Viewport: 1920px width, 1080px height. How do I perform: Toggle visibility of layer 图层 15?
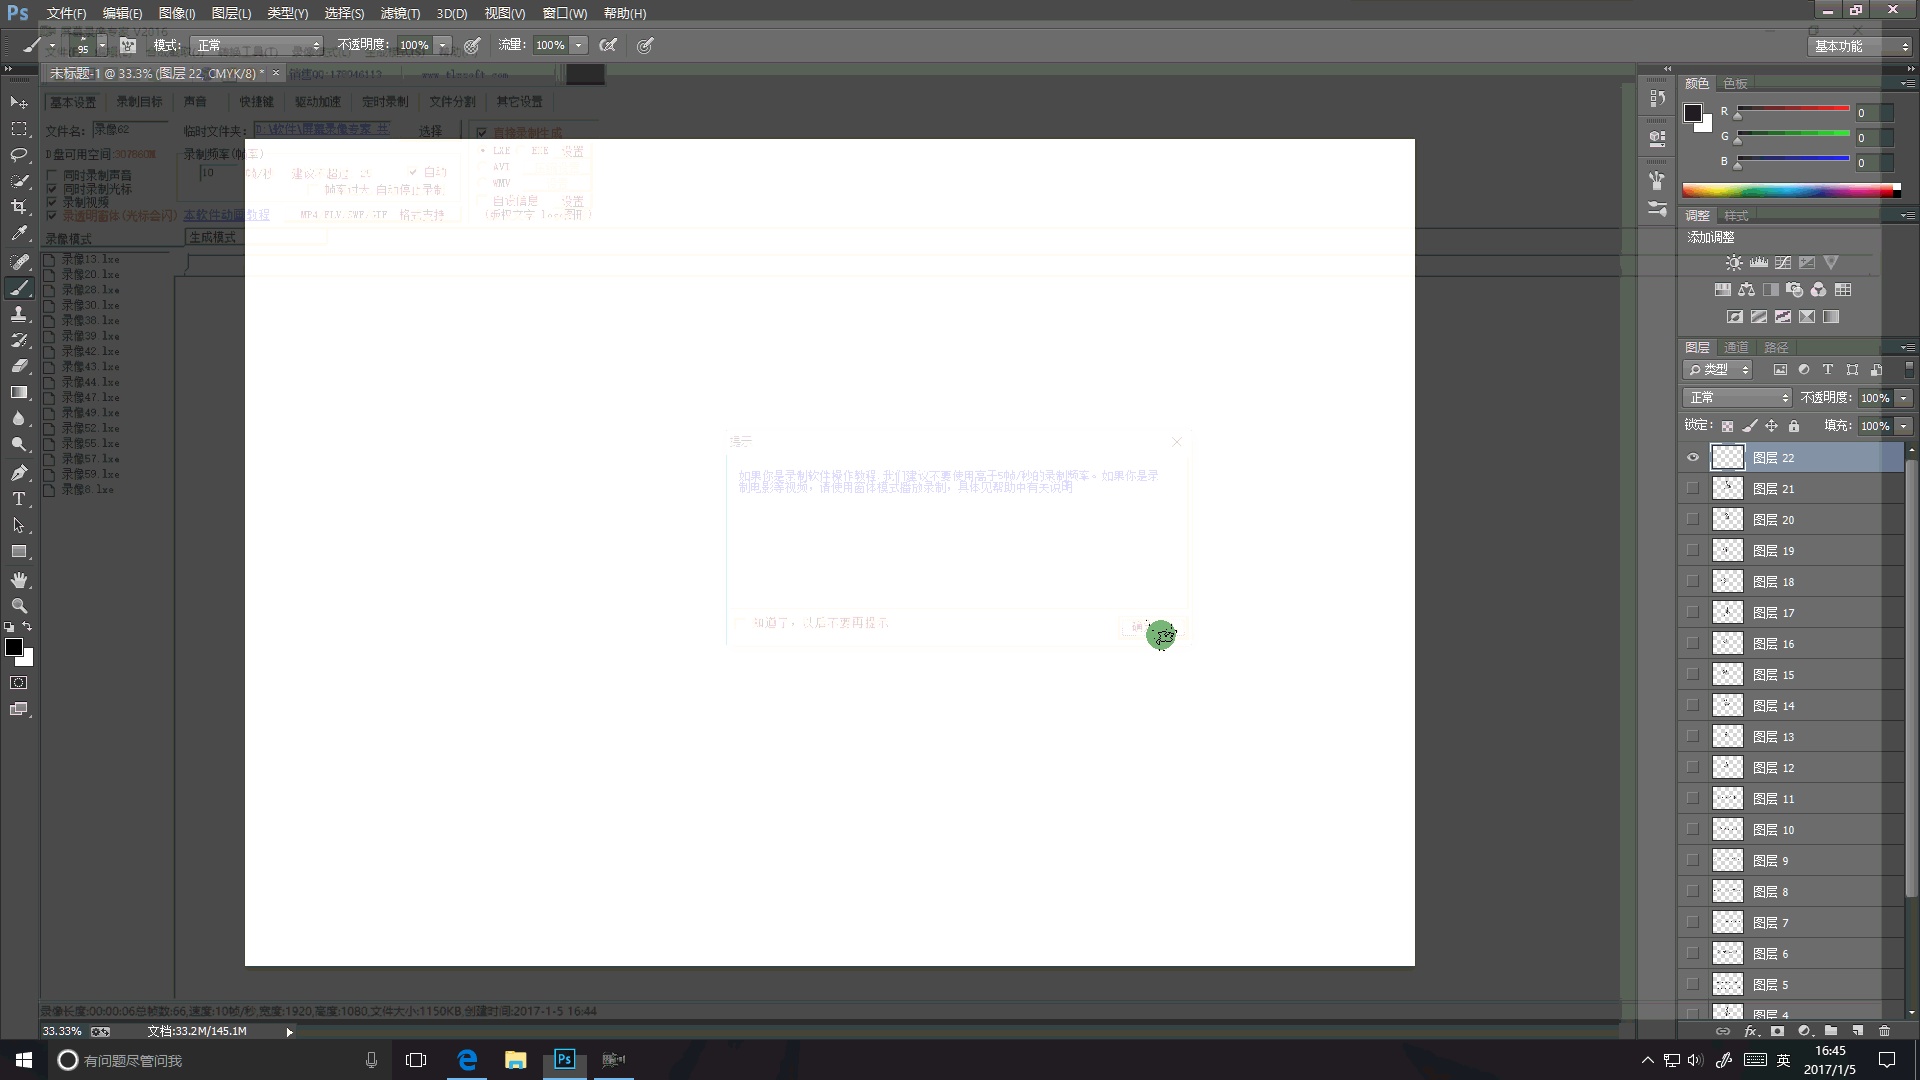pyautogui.click(x=1693, y=675)
